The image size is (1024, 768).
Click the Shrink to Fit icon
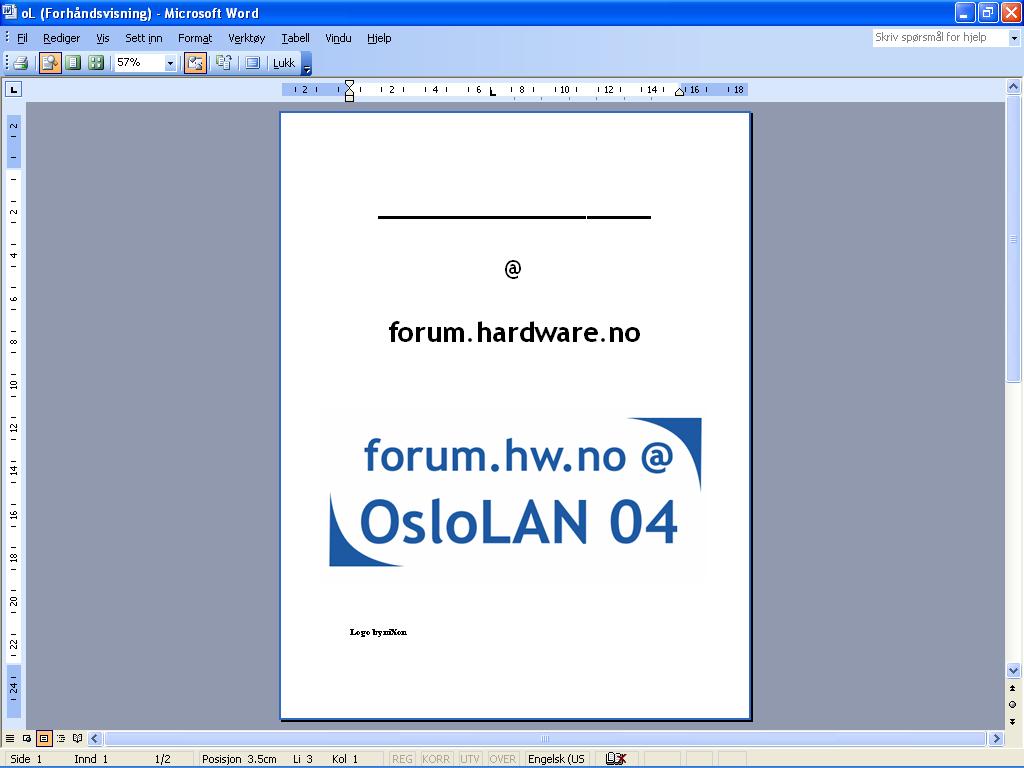pyautogui.click(x=224, y=63)
